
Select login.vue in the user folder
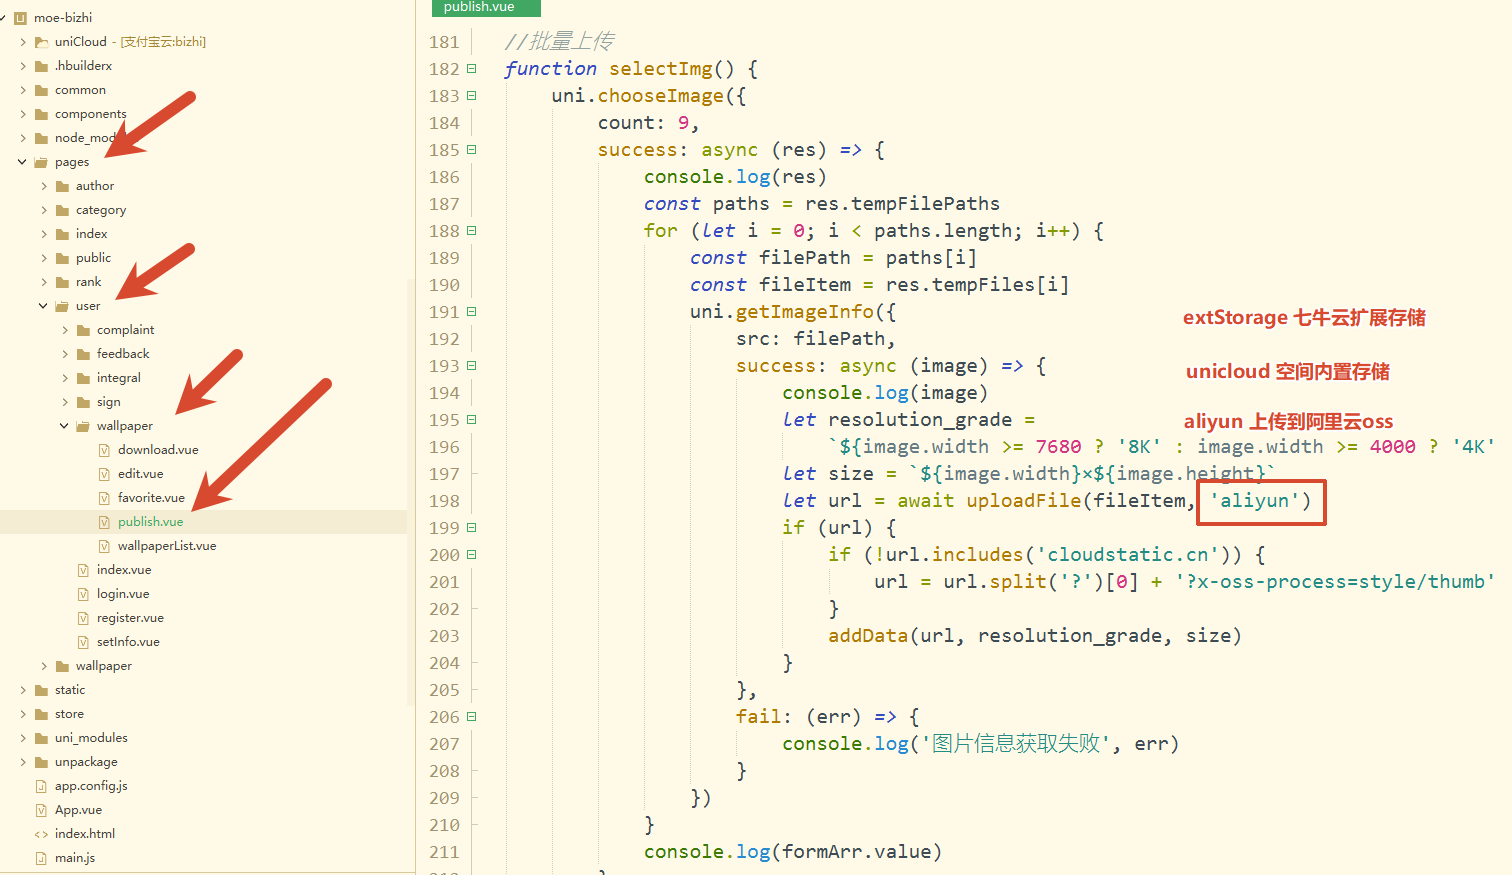[123, 594]
